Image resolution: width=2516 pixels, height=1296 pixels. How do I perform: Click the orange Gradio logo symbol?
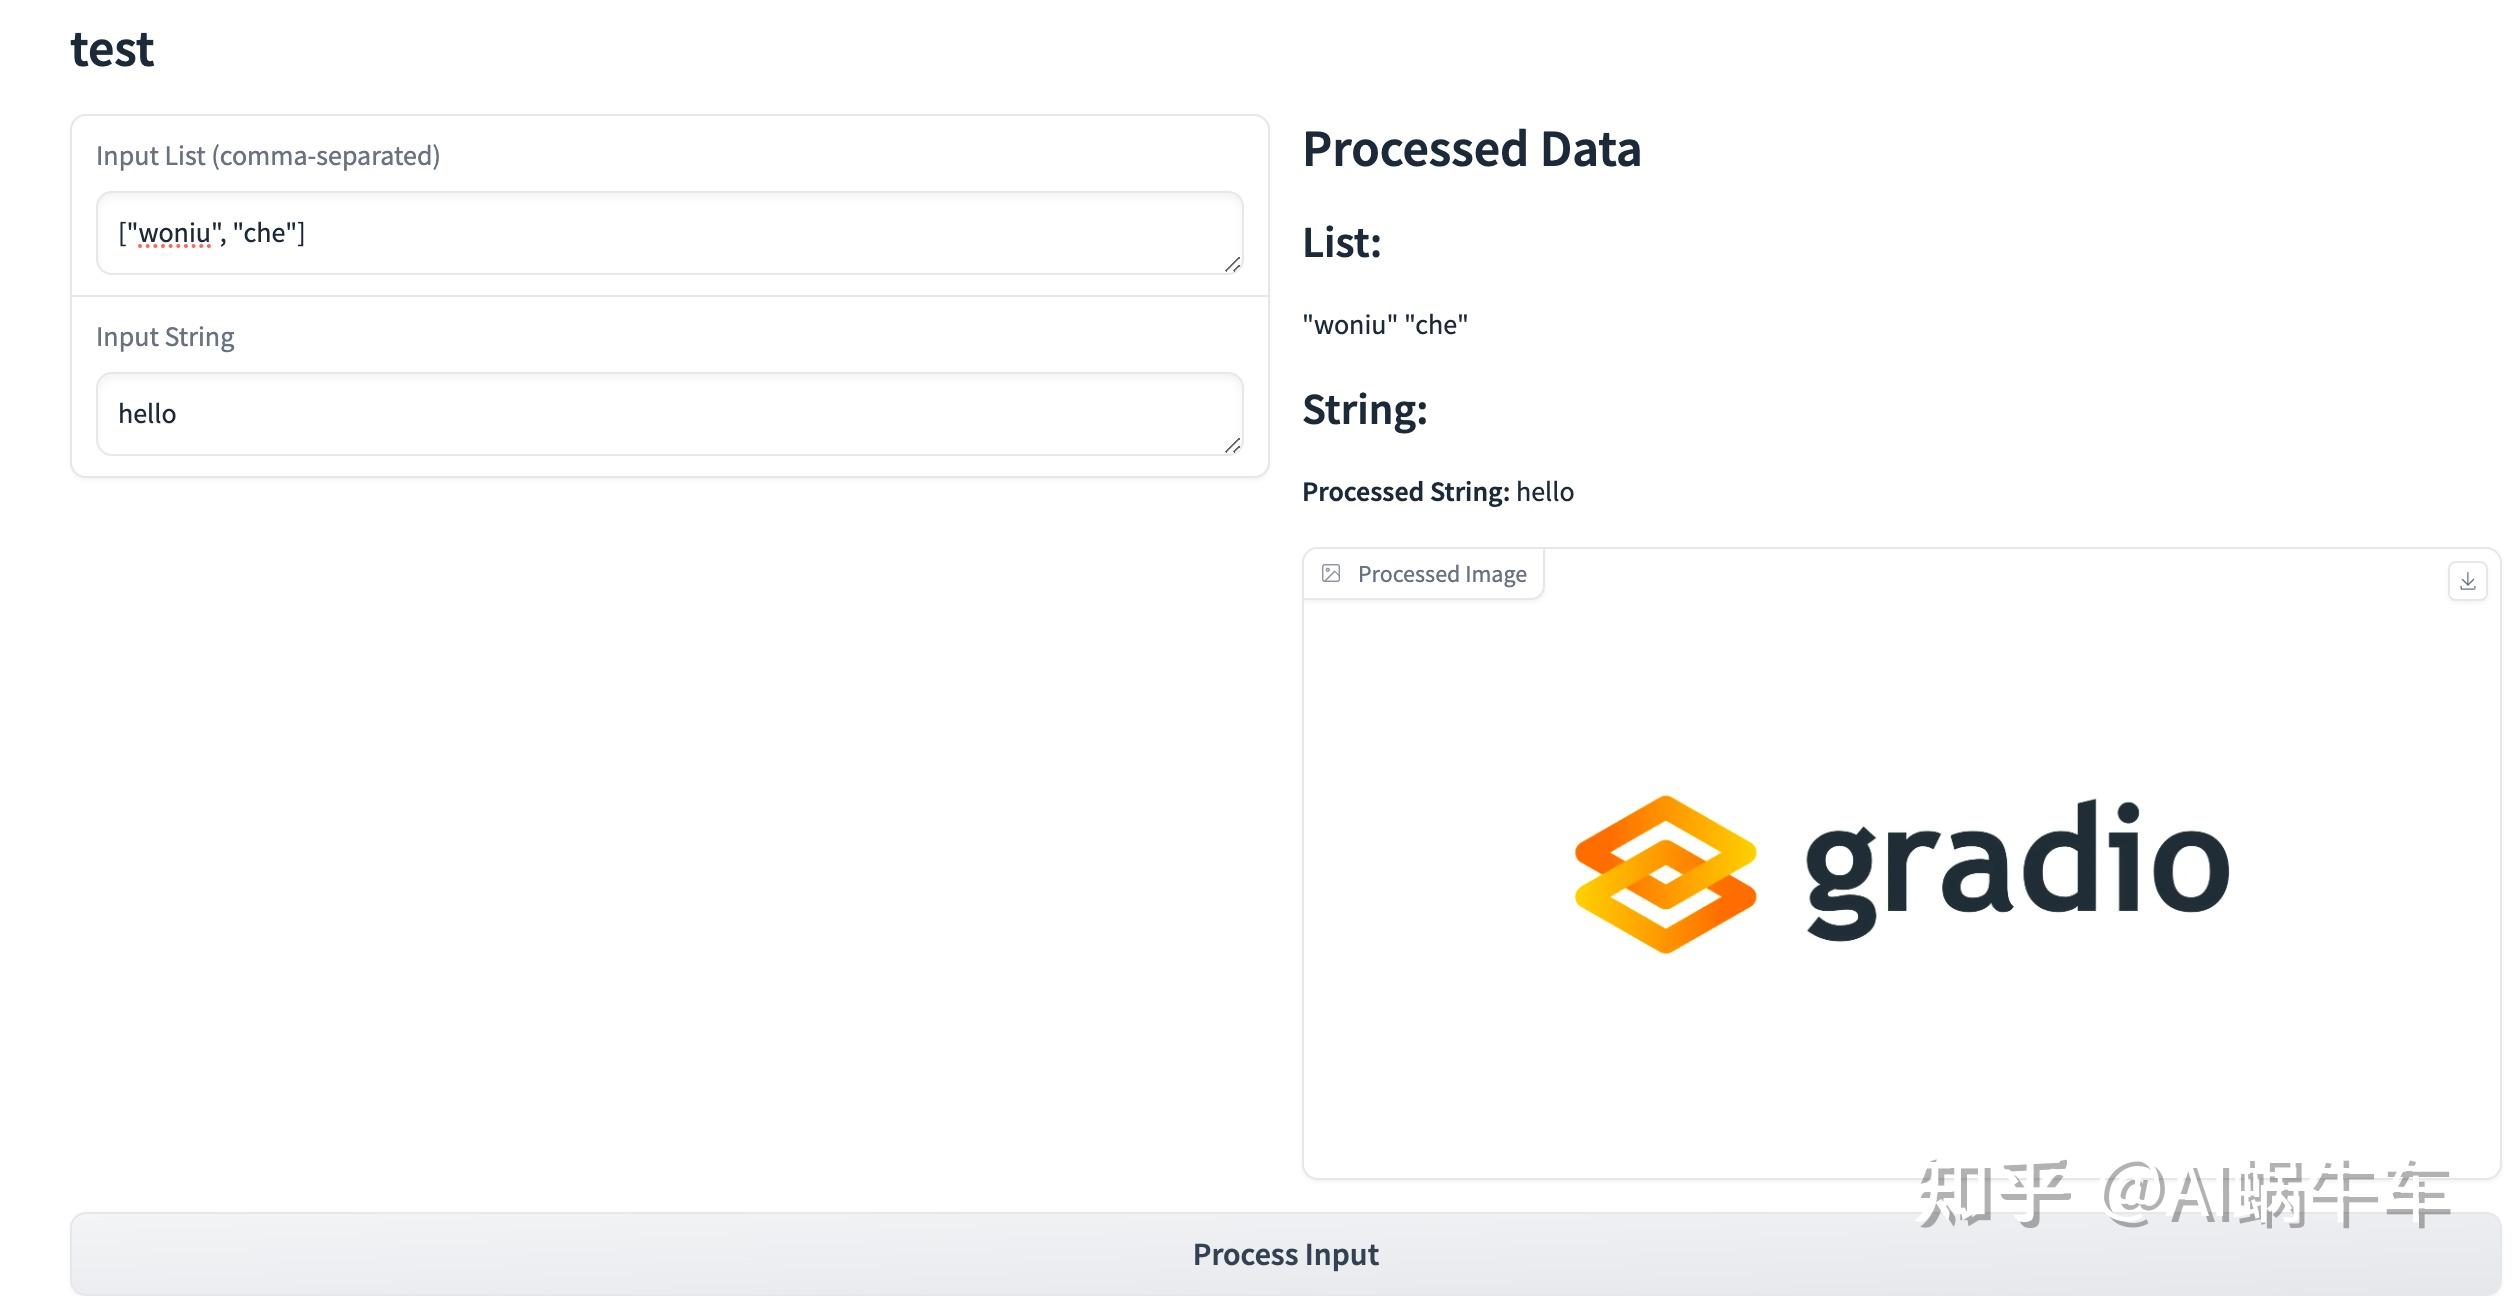tap(1665, 874)
